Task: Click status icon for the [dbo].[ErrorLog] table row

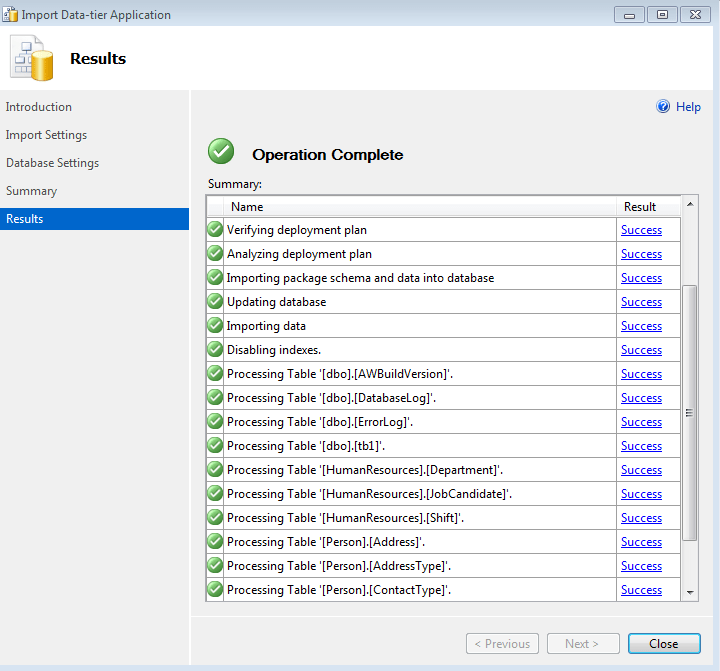Action: tap(215, 422)
